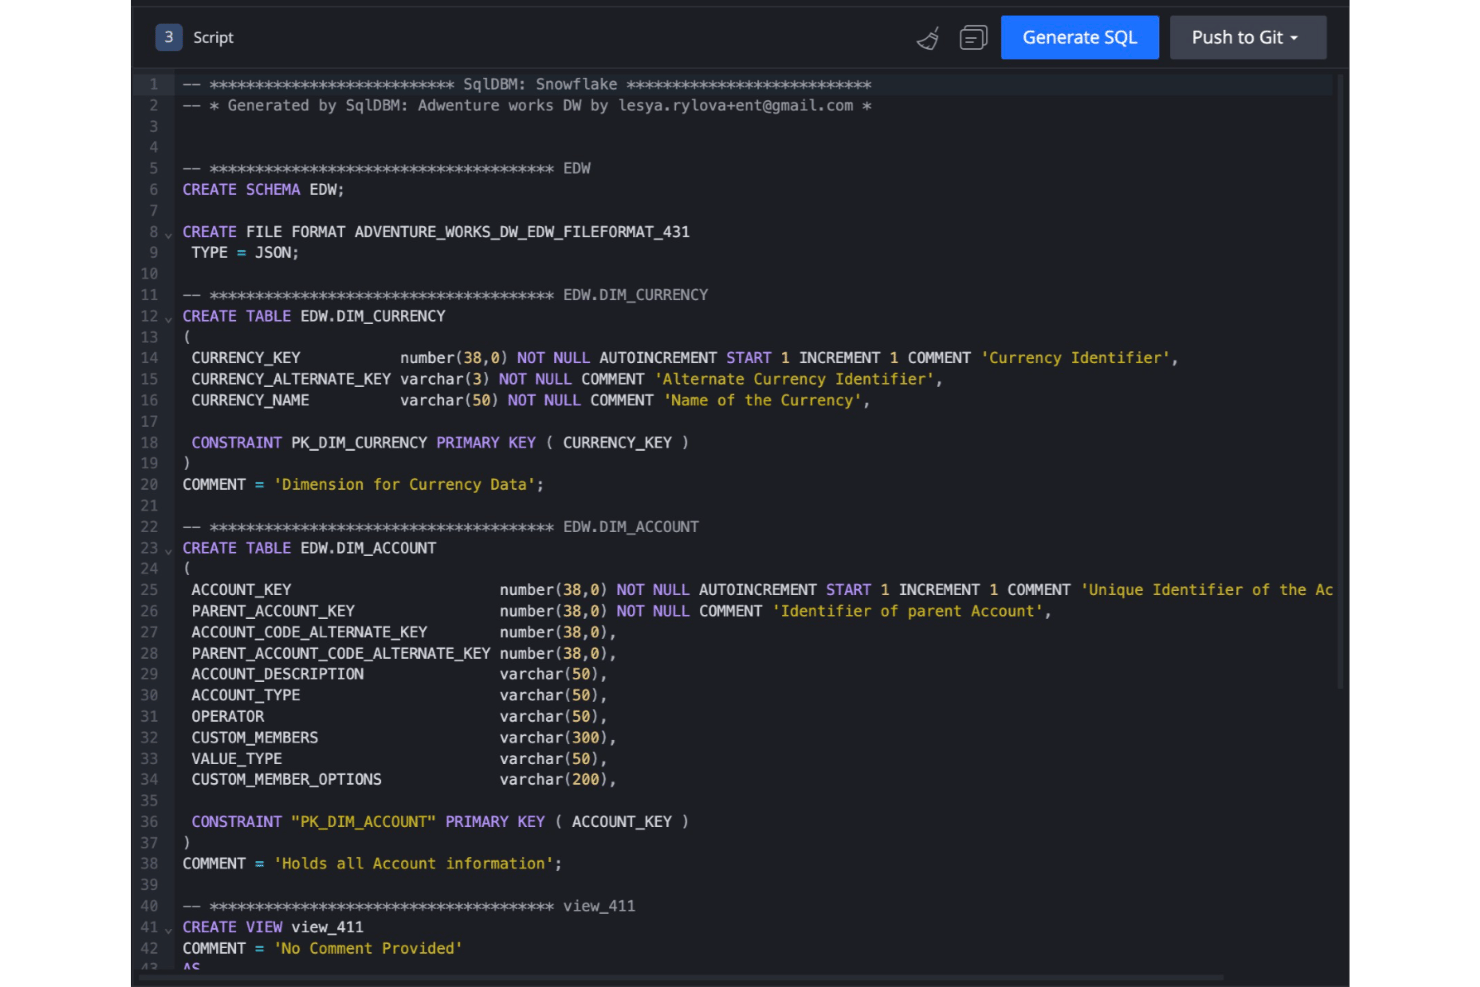Image resolution: width=1480 pixels, height=987 pixels.
Task: Collapse the fold arrow at line 41
Action: tap(168, 930)
